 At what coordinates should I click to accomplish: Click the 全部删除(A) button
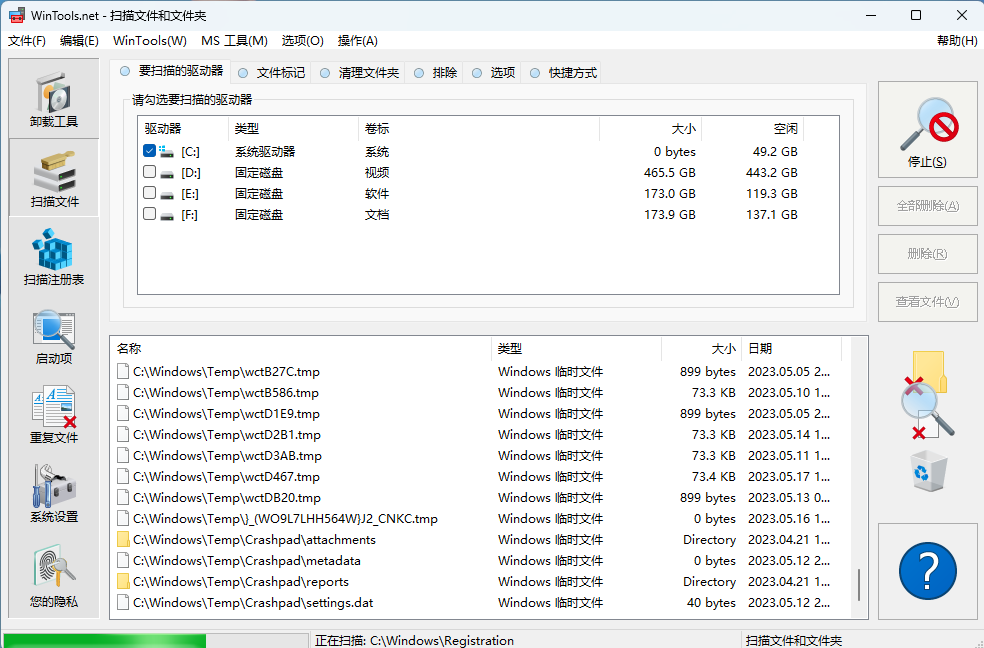(x=928, y=206)
